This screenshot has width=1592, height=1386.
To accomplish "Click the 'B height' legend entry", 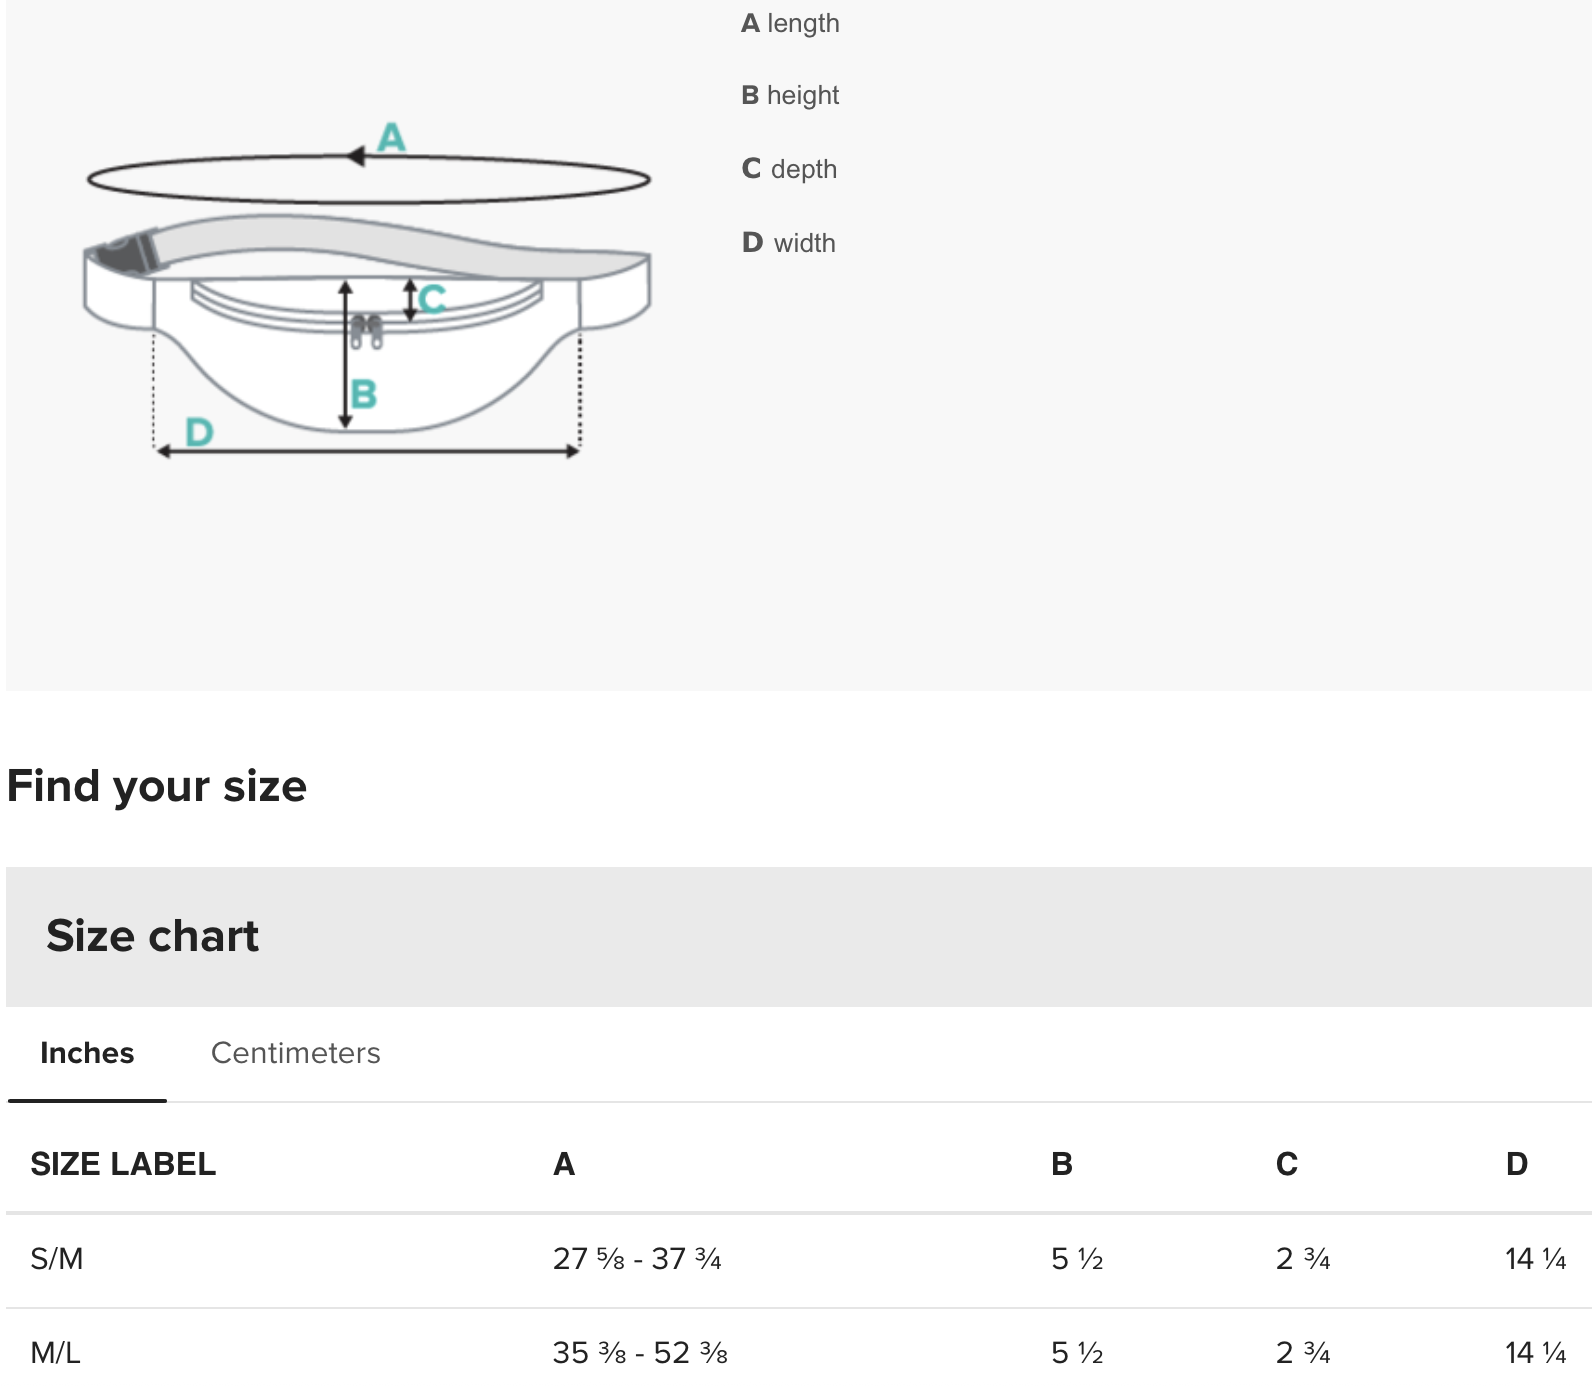I will click(x=790, y=95).
